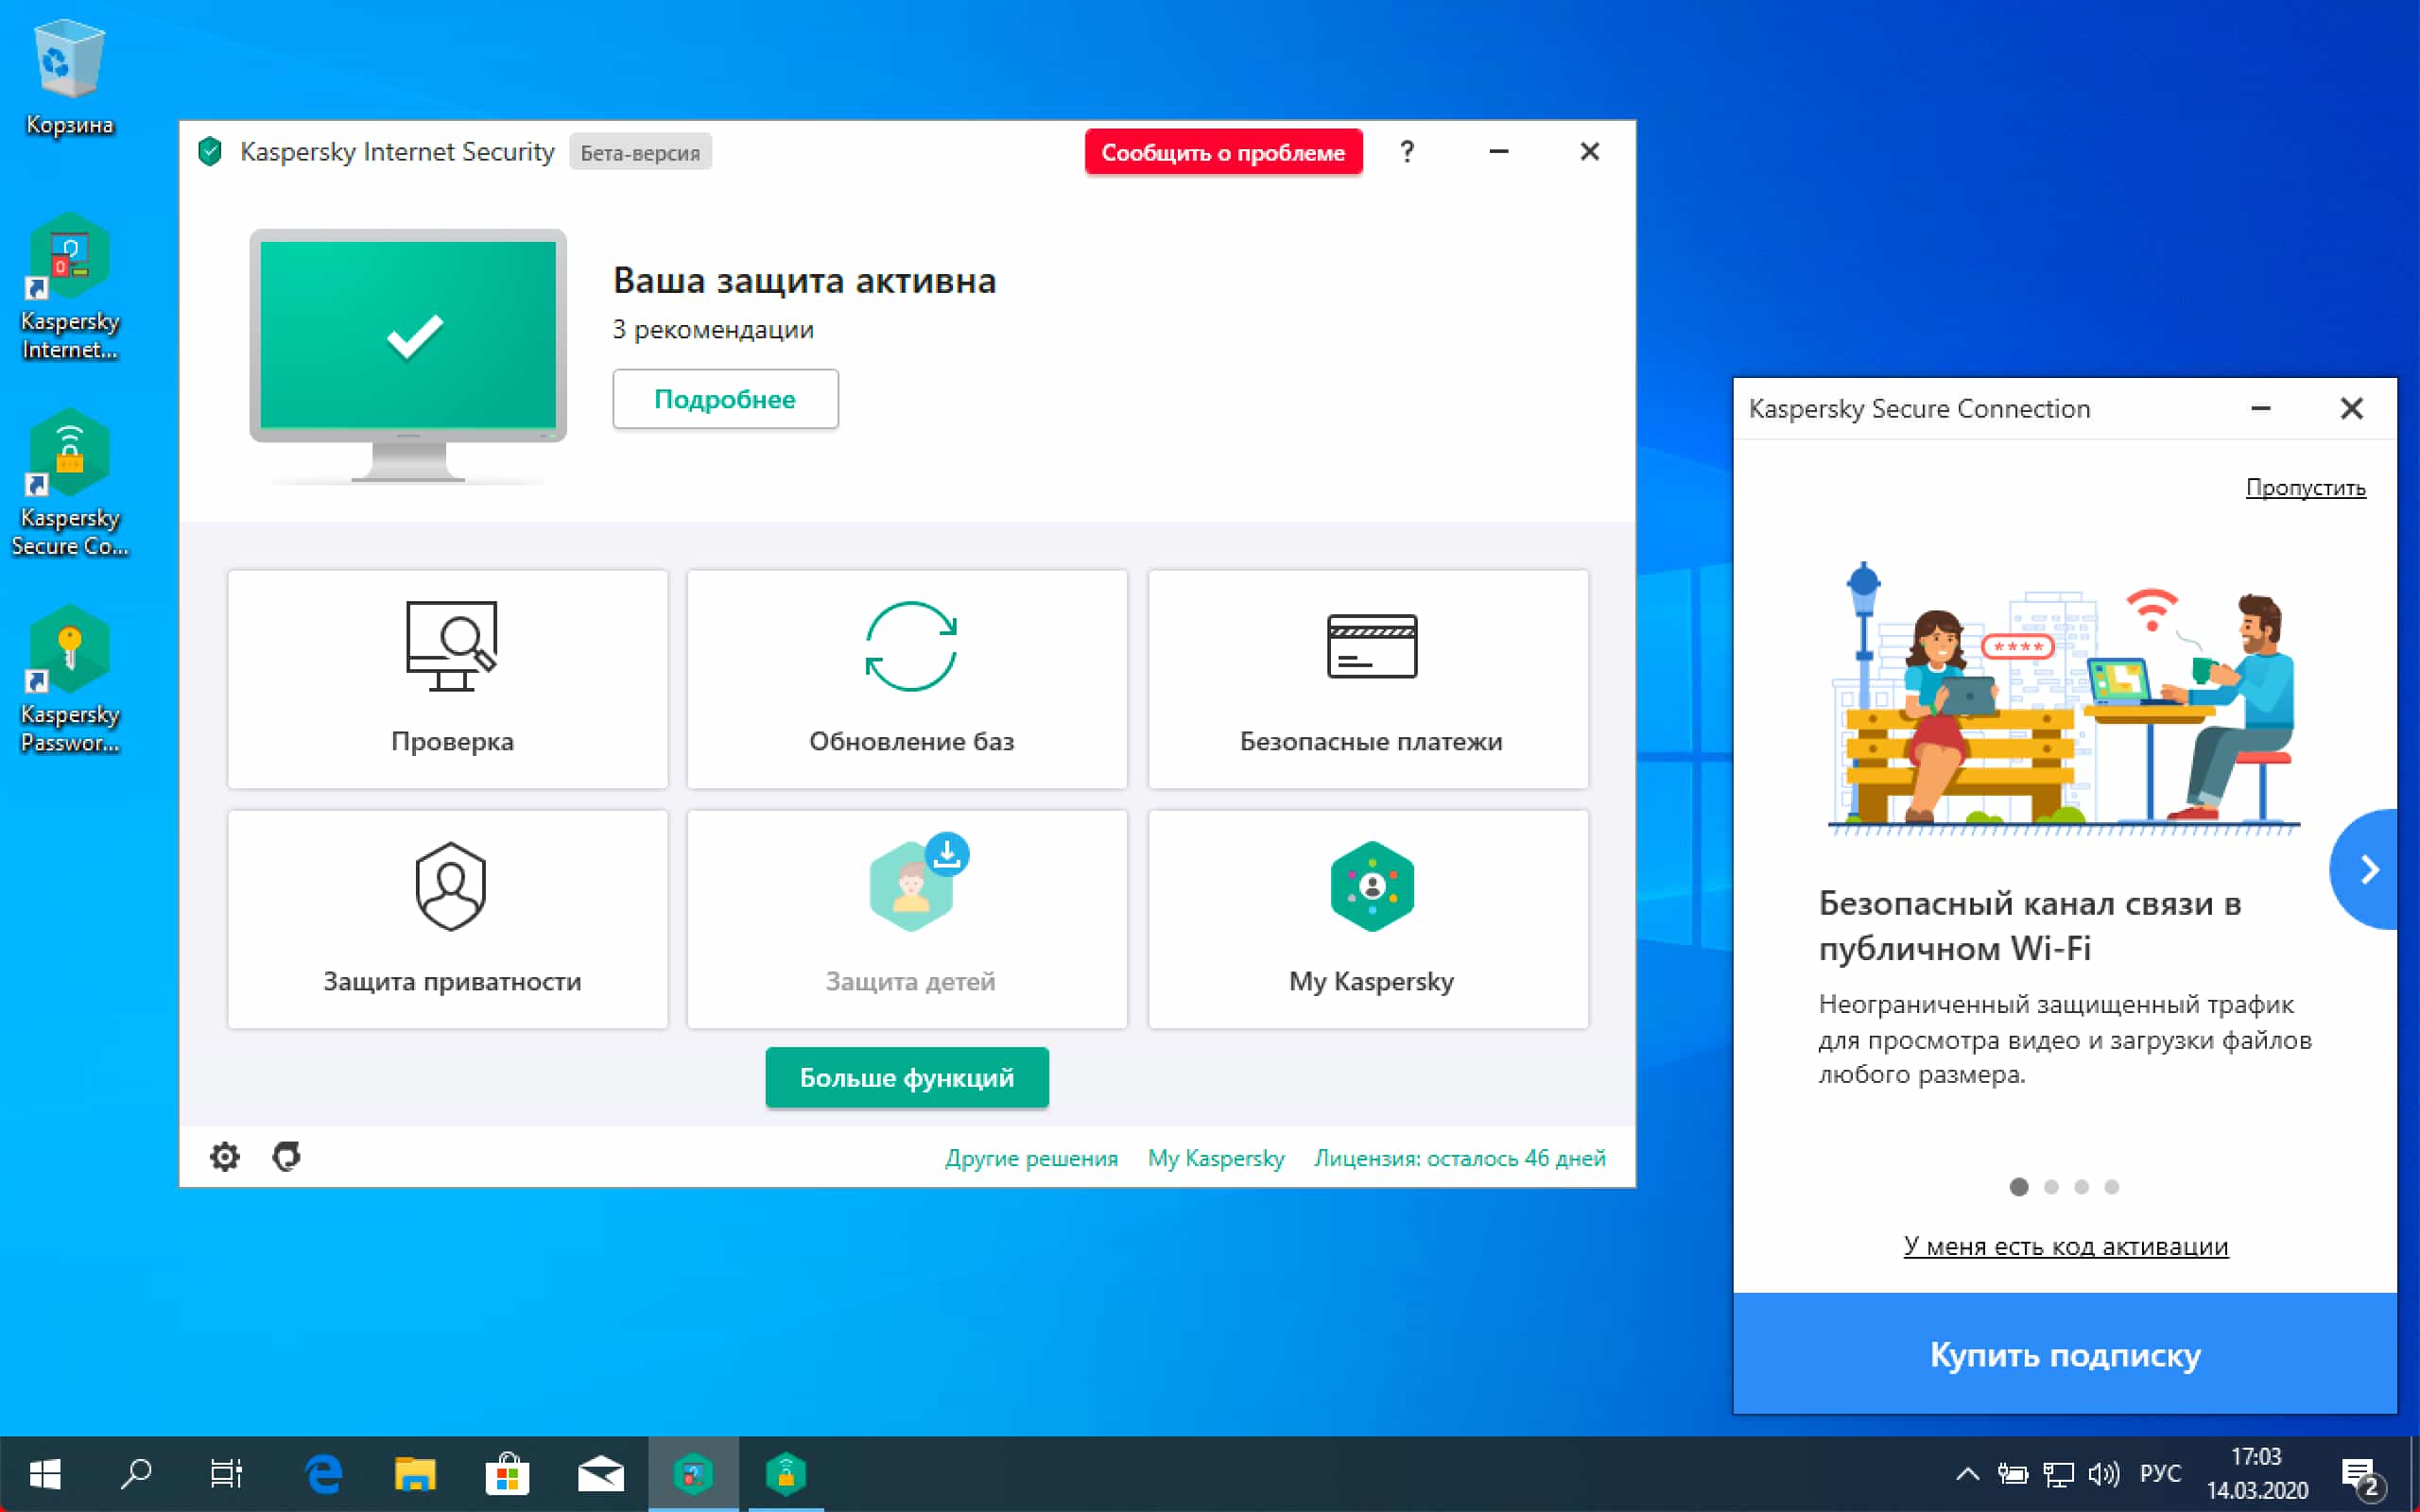Click the Wi-Fi bench illustration
The image size is (2420, 1512).
pos(2063,698)
